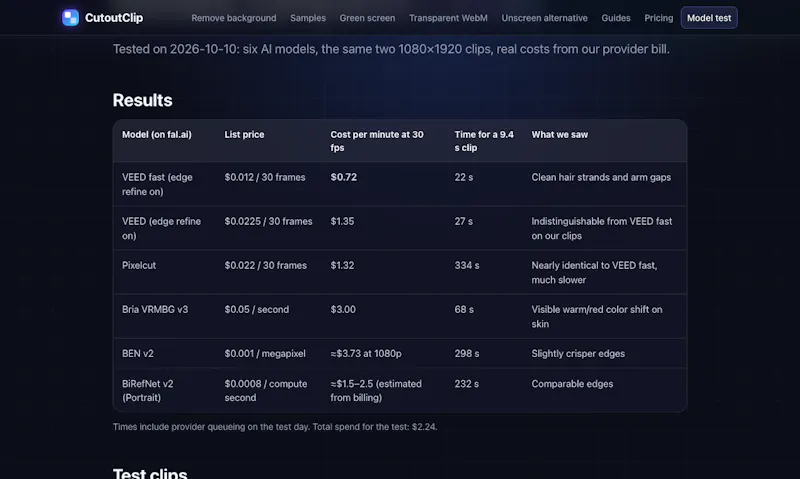Click the 'What we saw' column header
The height and width of the screenshot is (479, 800).
point(560,135)
